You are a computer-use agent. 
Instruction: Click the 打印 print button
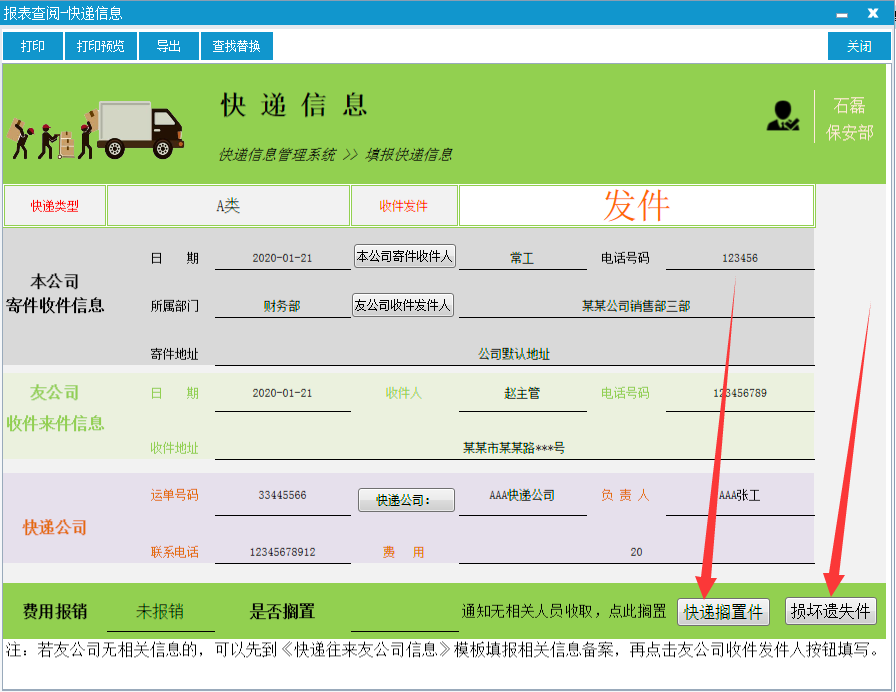click(x=33, y=46)
